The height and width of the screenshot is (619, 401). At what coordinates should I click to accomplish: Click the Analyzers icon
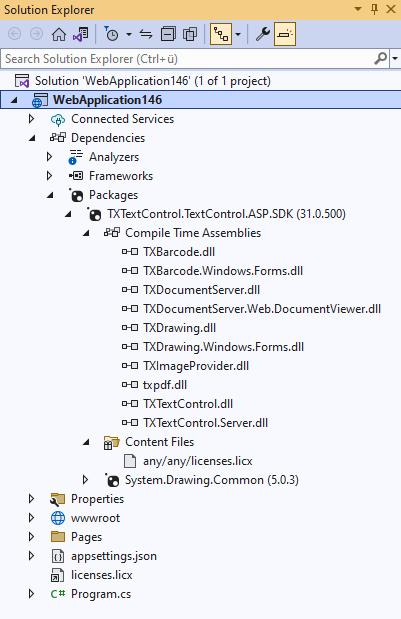[x=76, y=157]
